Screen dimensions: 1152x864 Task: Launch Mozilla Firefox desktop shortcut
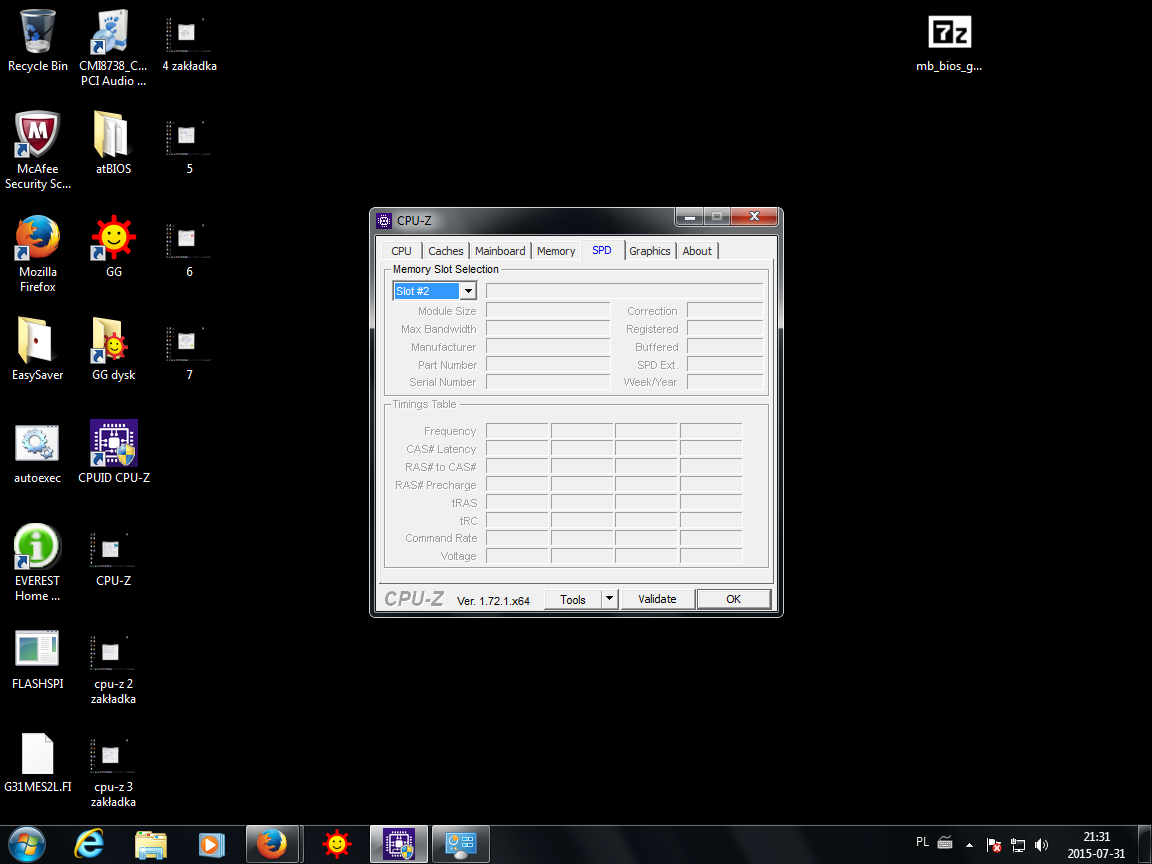click(37, 253)
